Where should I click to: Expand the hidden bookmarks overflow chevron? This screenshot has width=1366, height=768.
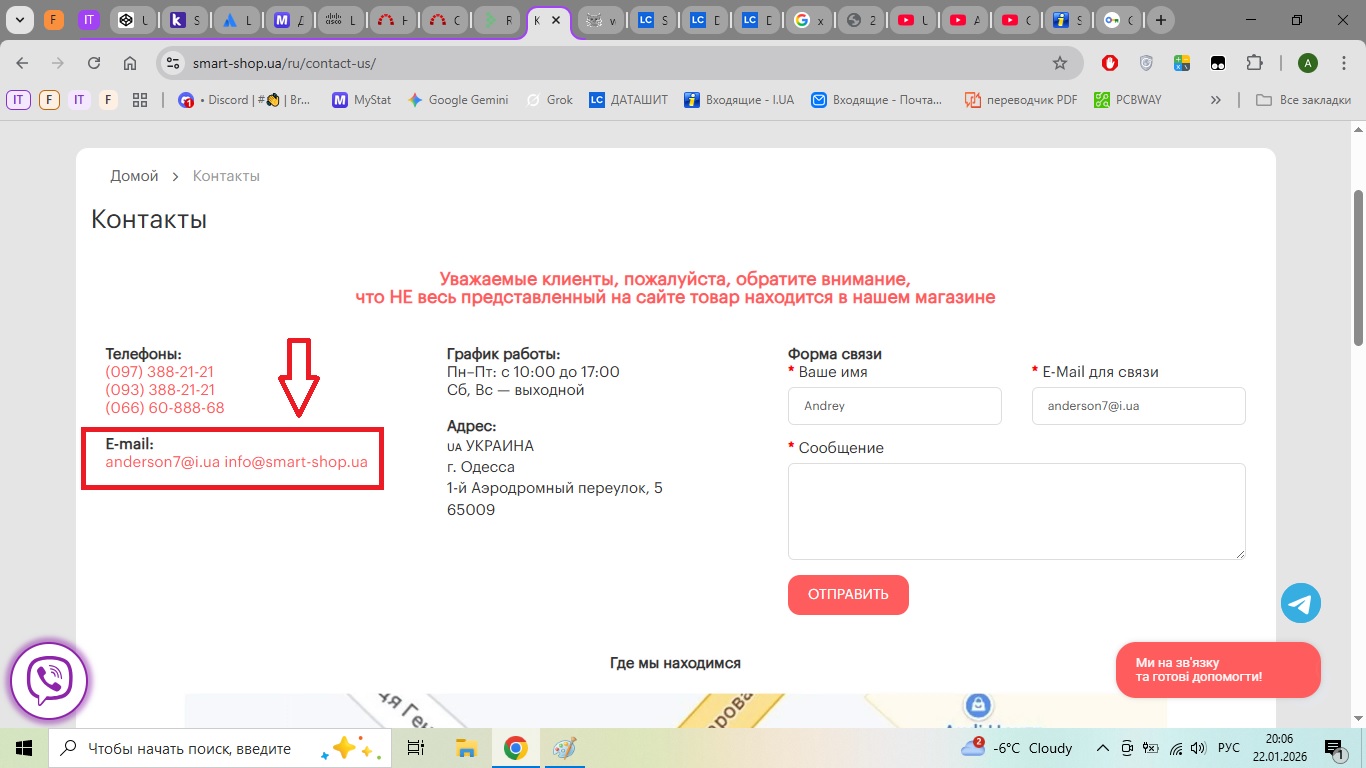coord(1216,100)
